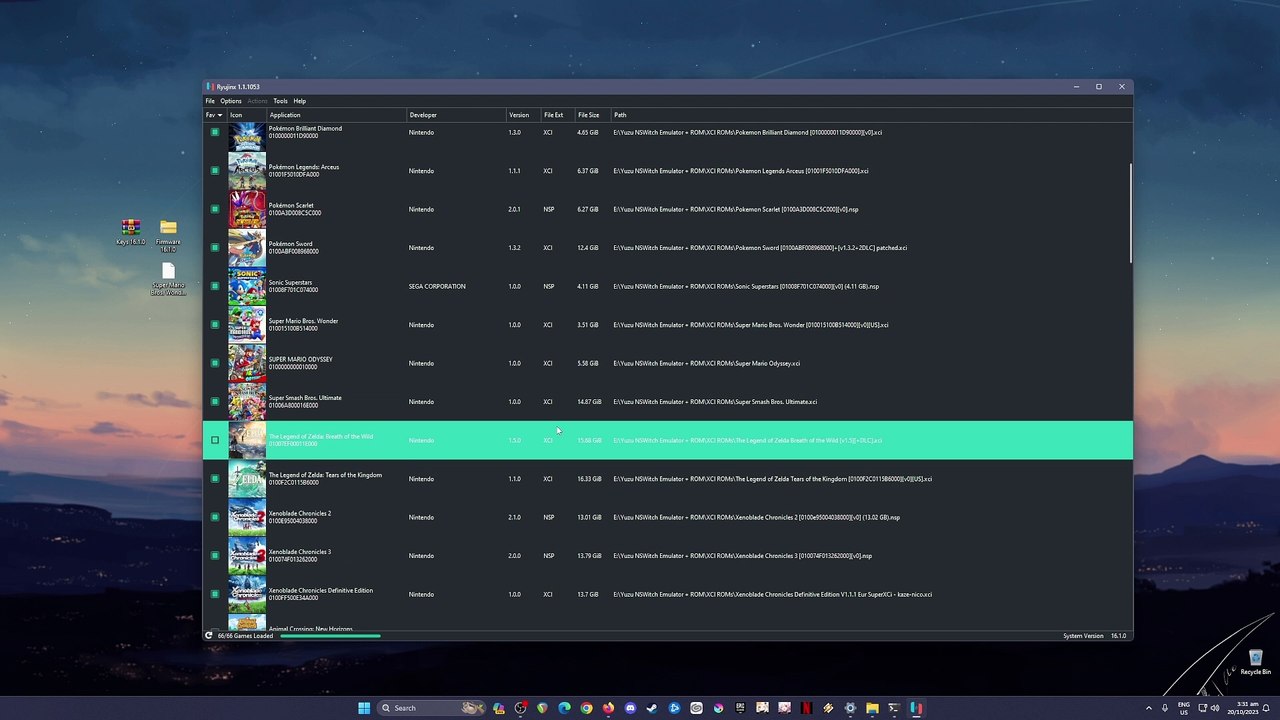The width and height of the screenshot is (1280, 720).
Task: Open the Super Mario Bros. Wonder file on desktop
Action: tap(168, 279)
